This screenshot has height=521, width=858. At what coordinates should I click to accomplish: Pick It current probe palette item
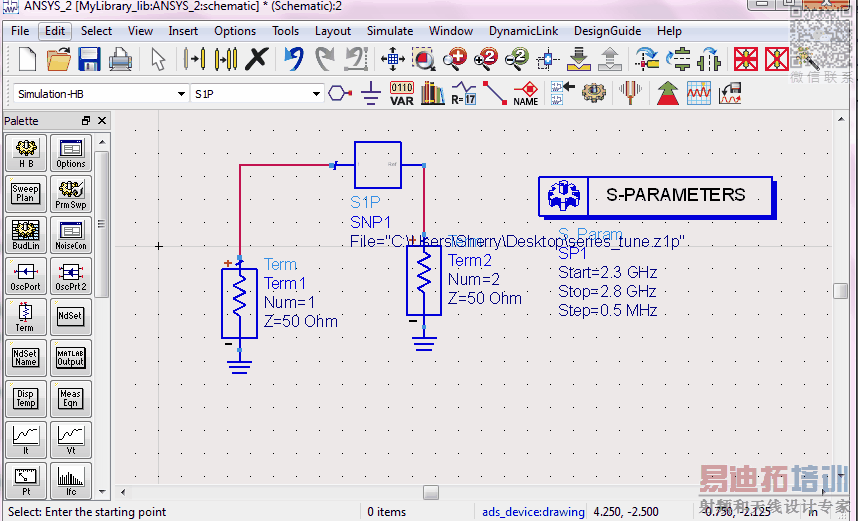[x=26, y=440]
